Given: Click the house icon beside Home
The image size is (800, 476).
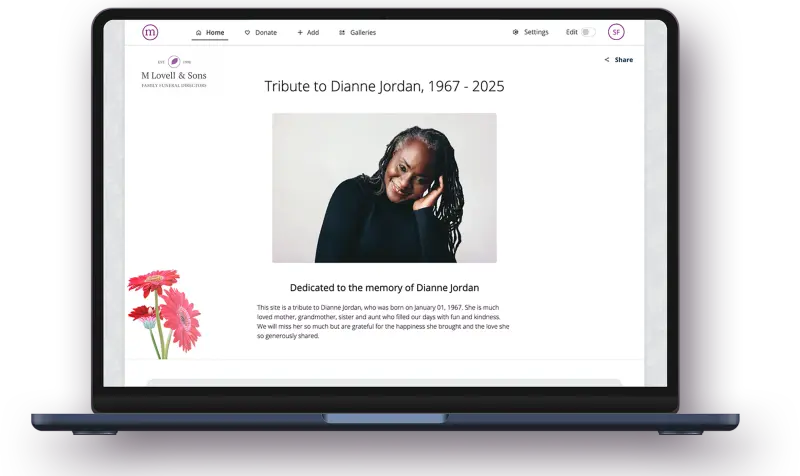Looking at the screenshot, I should [198, 32].
